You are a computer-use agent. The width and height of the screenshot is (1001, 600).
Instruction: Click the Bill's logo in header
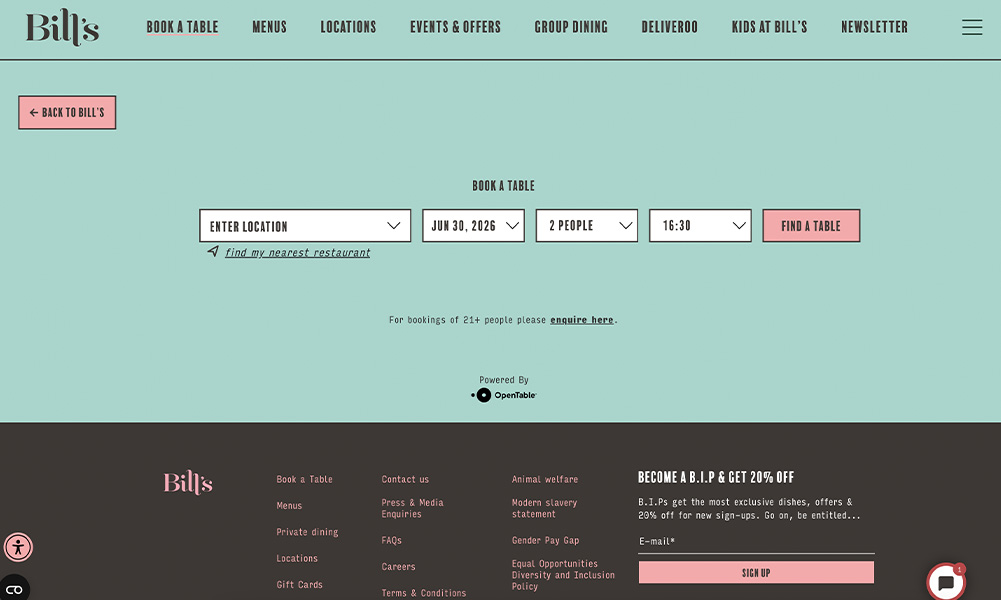(62, 27)
